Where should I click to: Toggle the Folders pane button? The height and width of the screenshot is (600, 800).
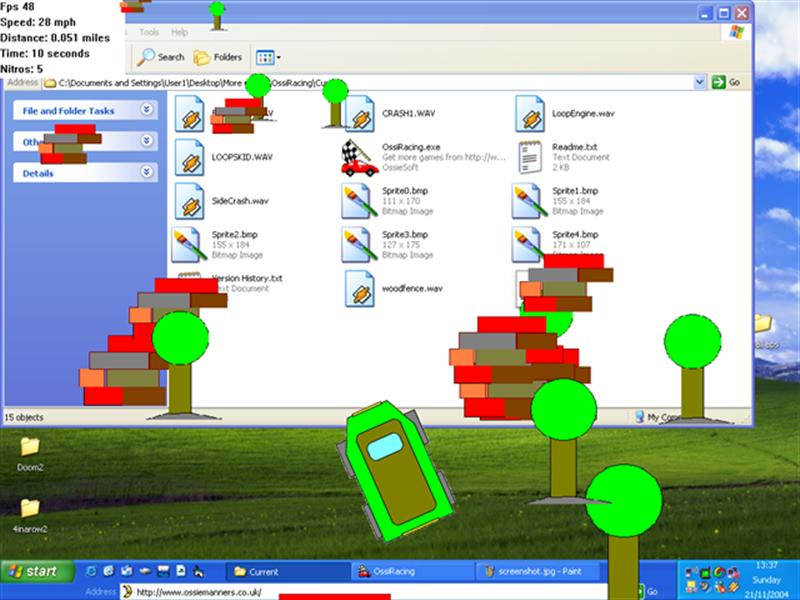tap(218, 57)
